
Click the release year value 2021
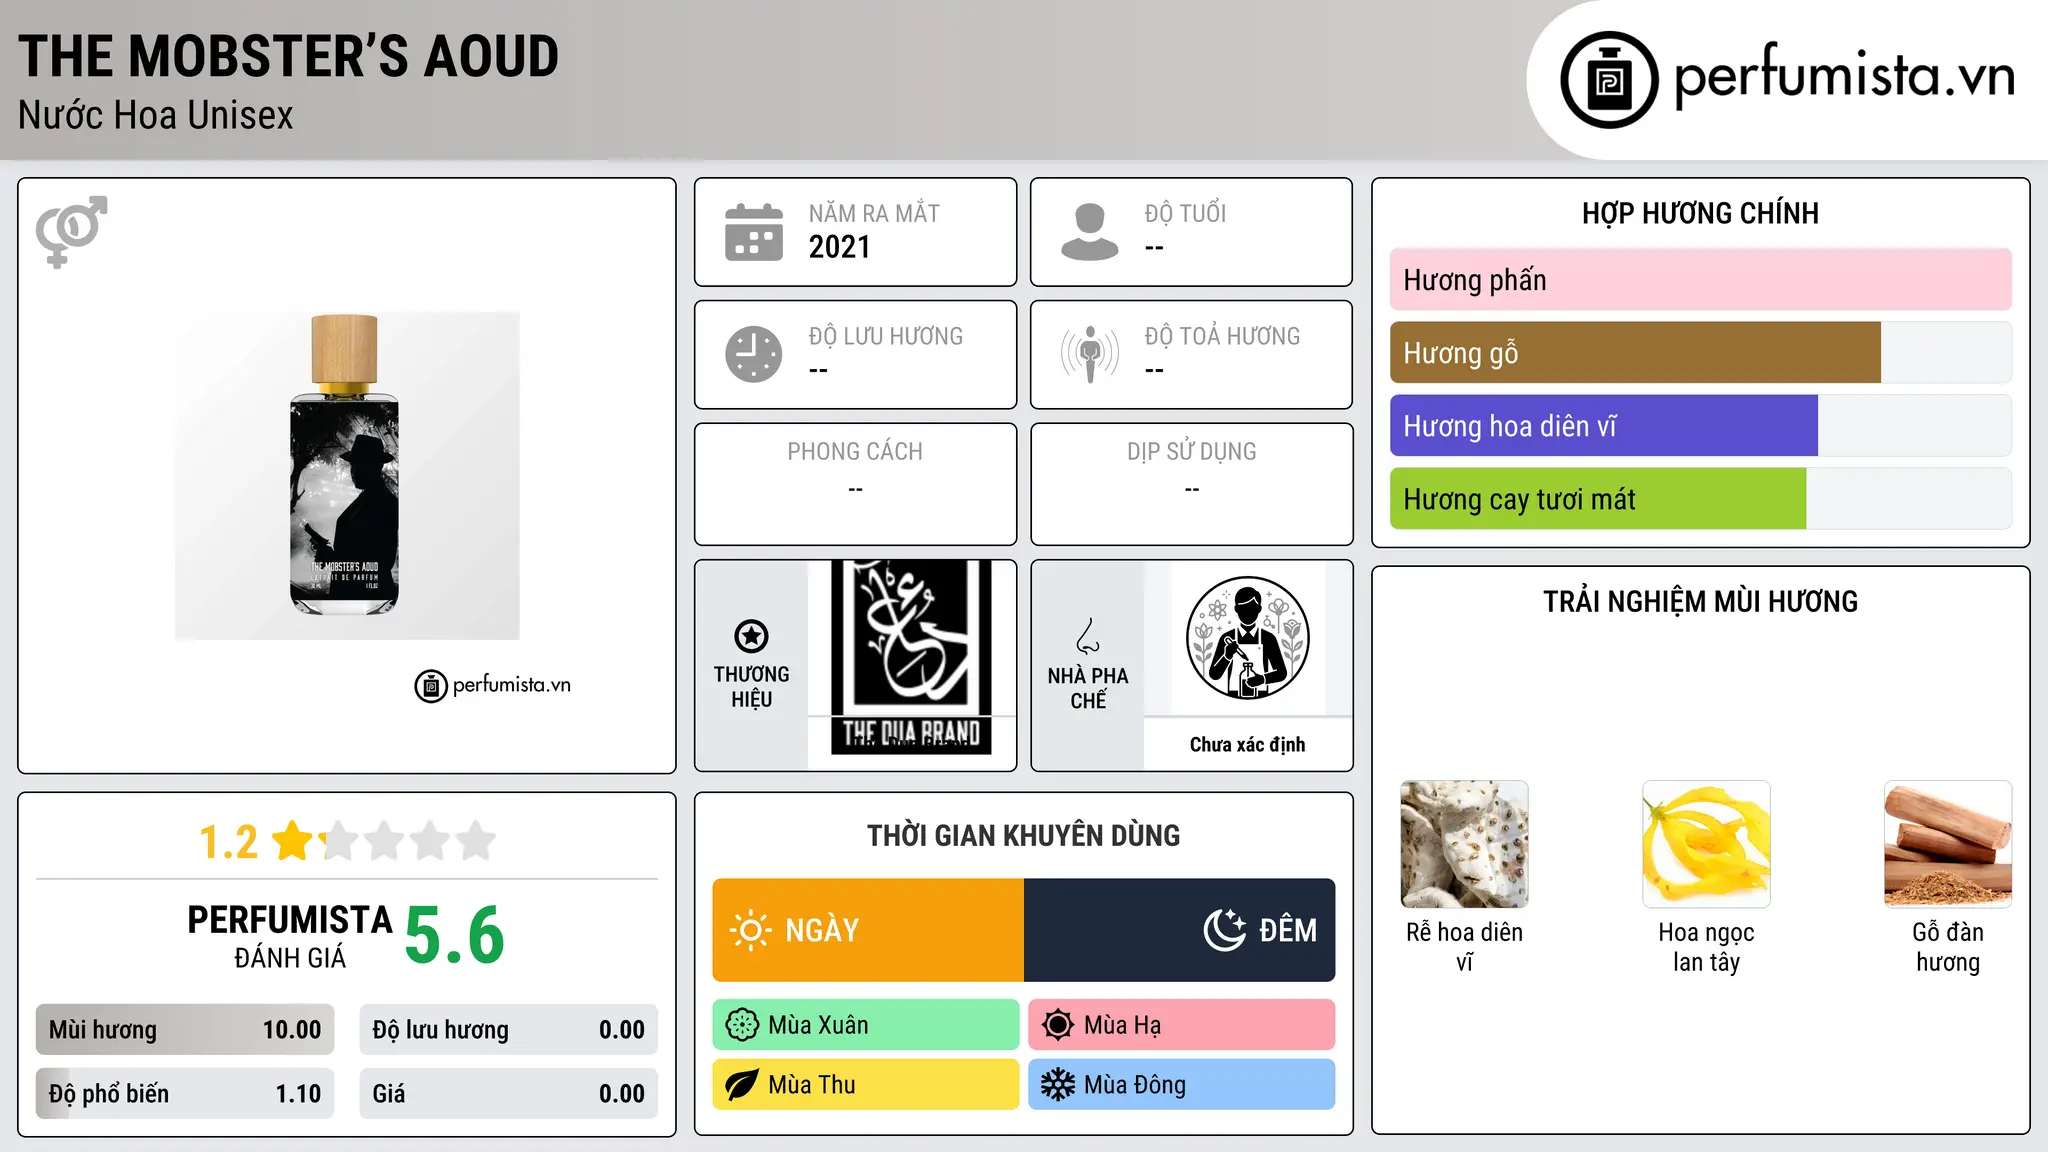pos(840,247)
